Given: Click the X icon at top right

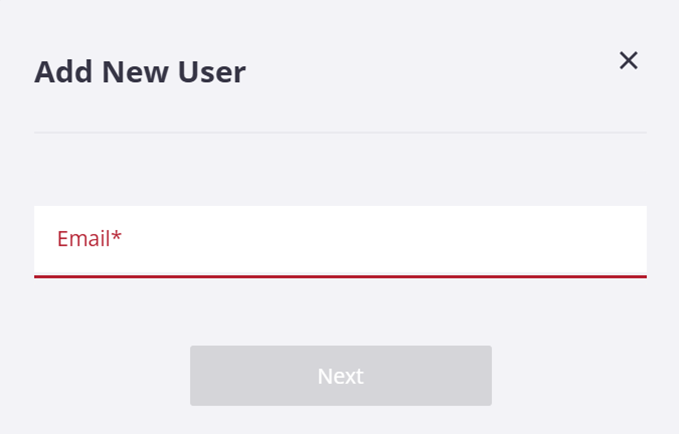Looking at the screenshot, I should click(628, 61).
